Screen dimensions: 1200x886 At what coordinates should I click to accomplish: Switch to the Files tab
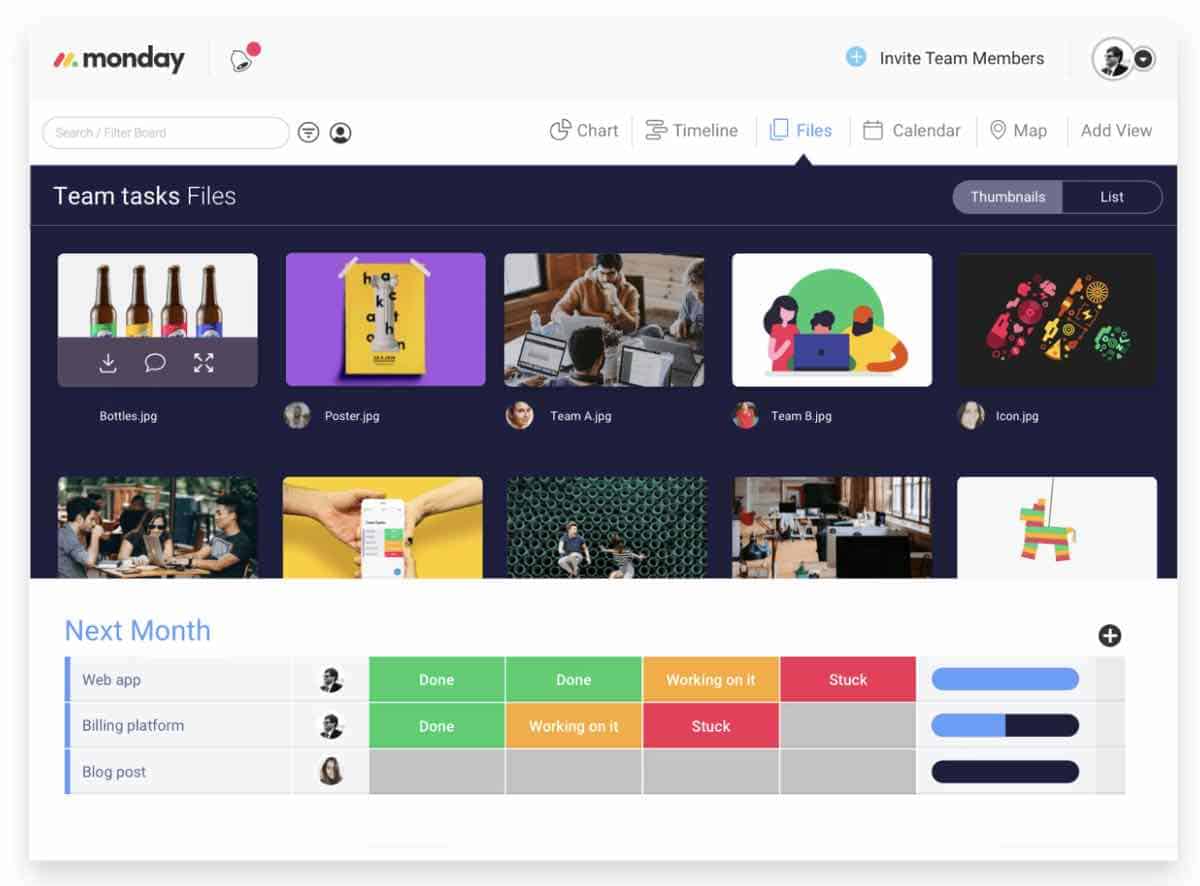tap(800, 130)
